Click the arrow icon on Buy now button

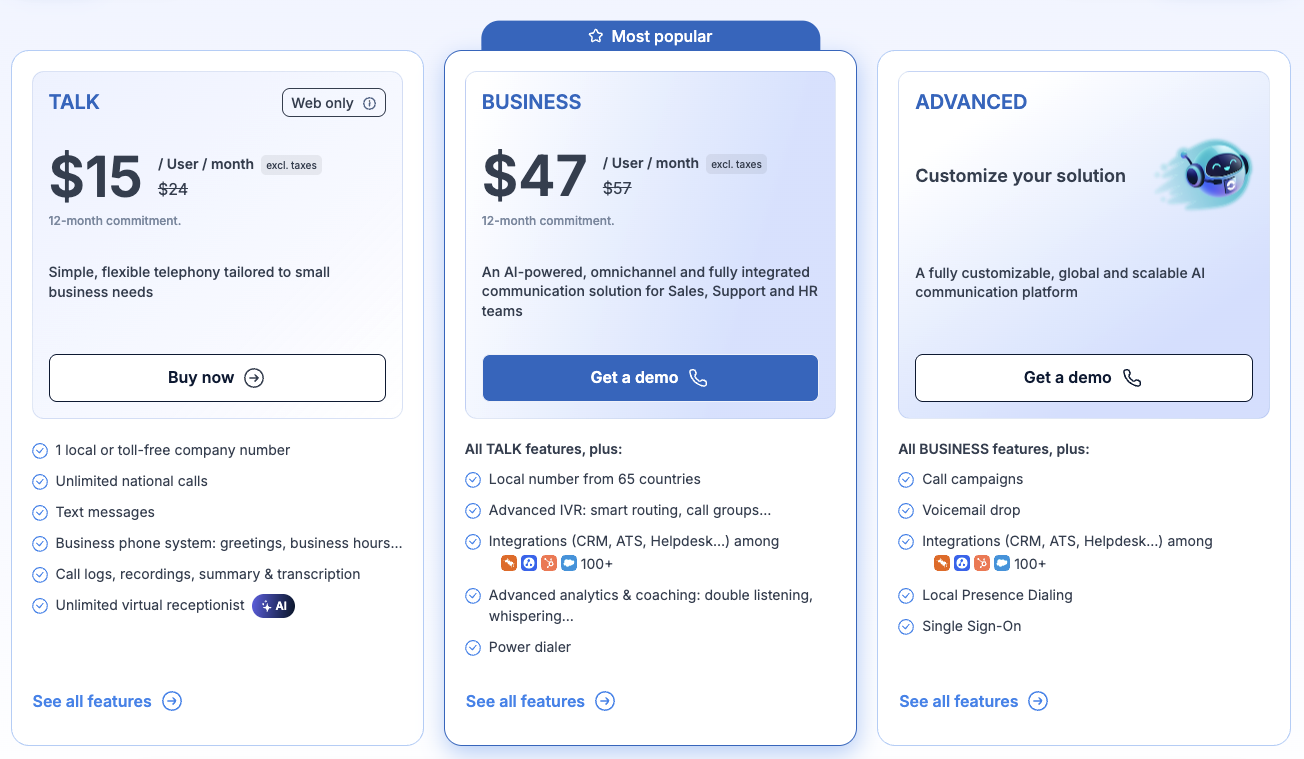(x=254, y=378)
